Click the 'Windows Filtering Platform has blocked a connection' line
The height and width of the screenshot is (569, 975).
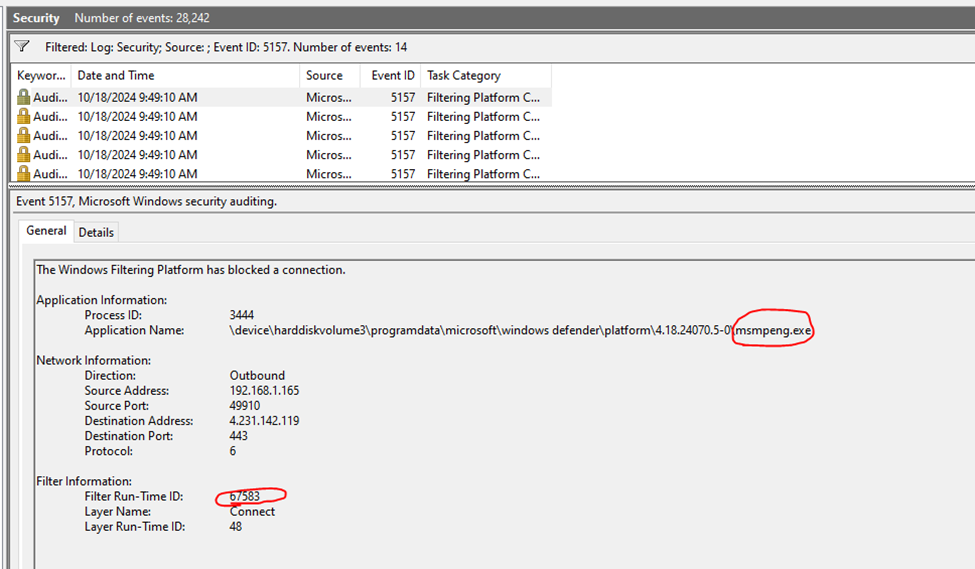pos(191,270)
